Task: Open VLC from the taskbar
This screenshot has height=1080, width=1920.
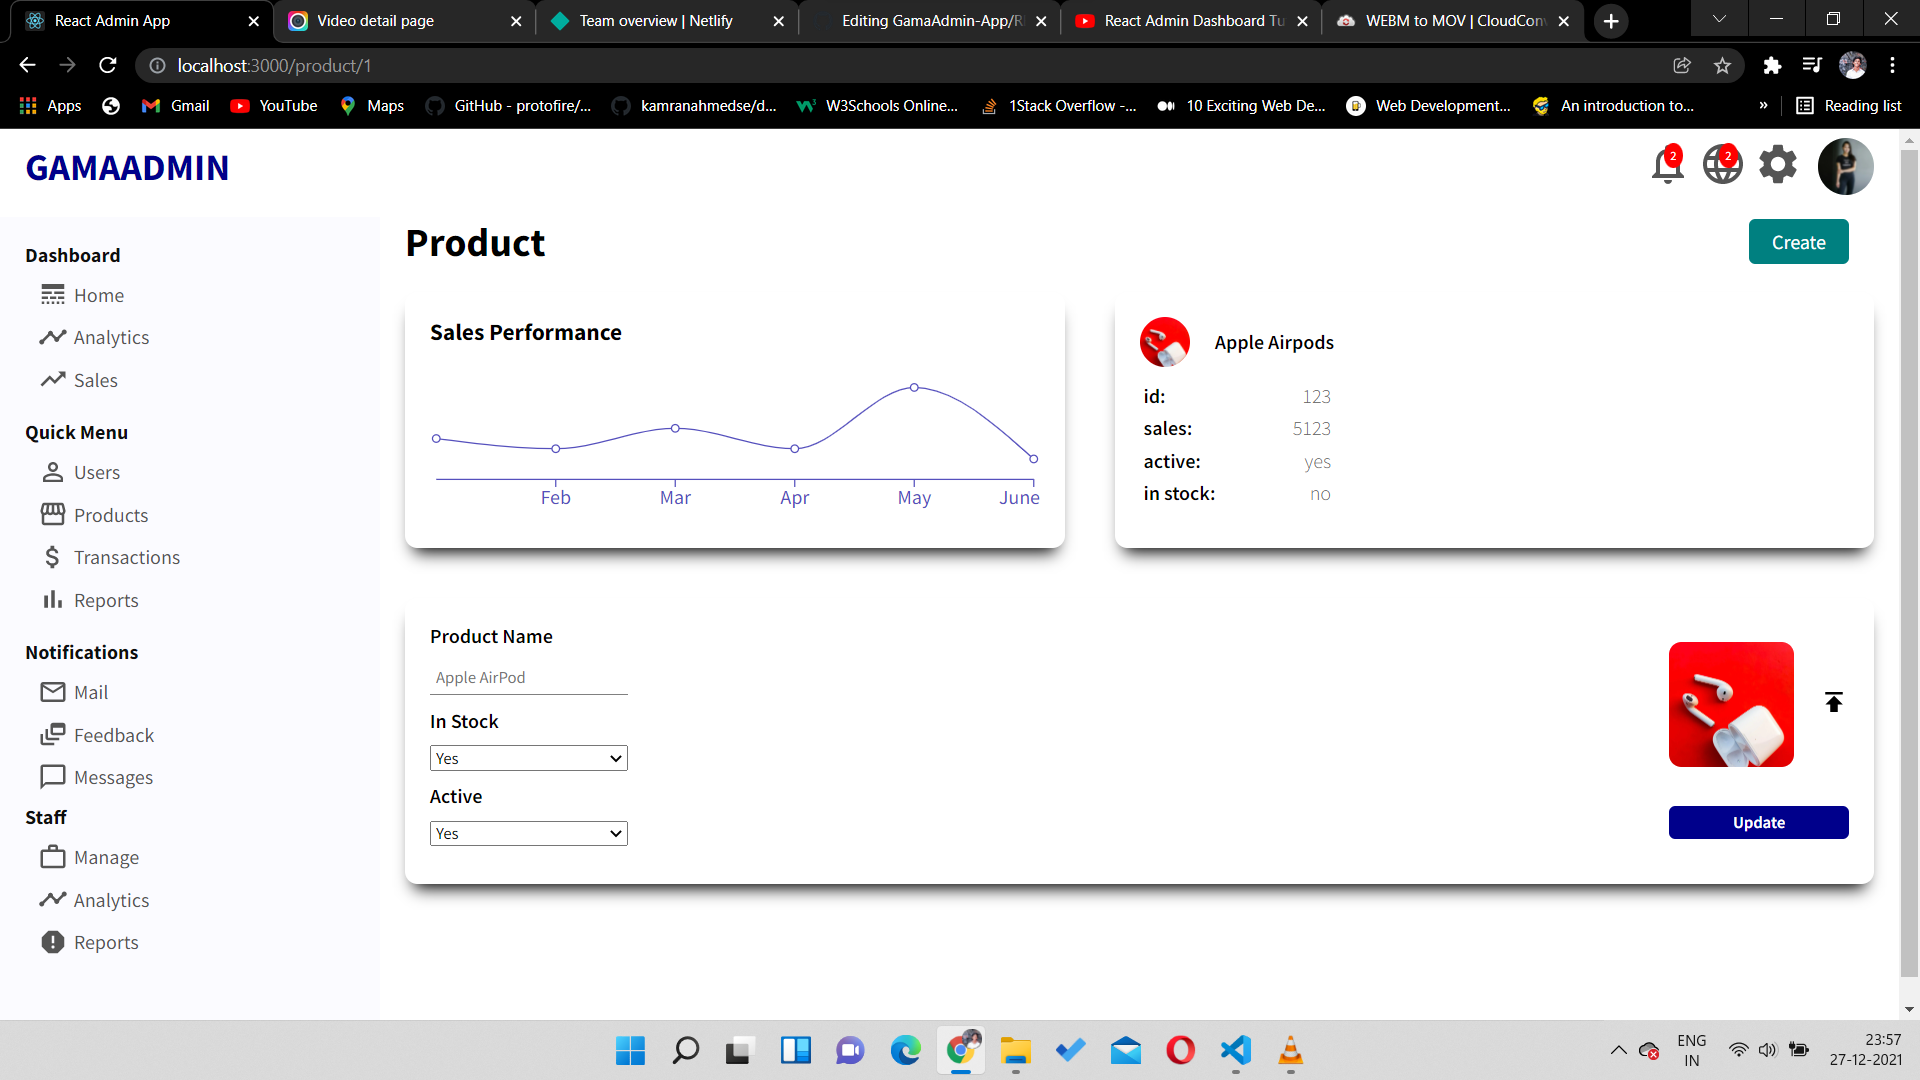Action: point(1290,1051)
